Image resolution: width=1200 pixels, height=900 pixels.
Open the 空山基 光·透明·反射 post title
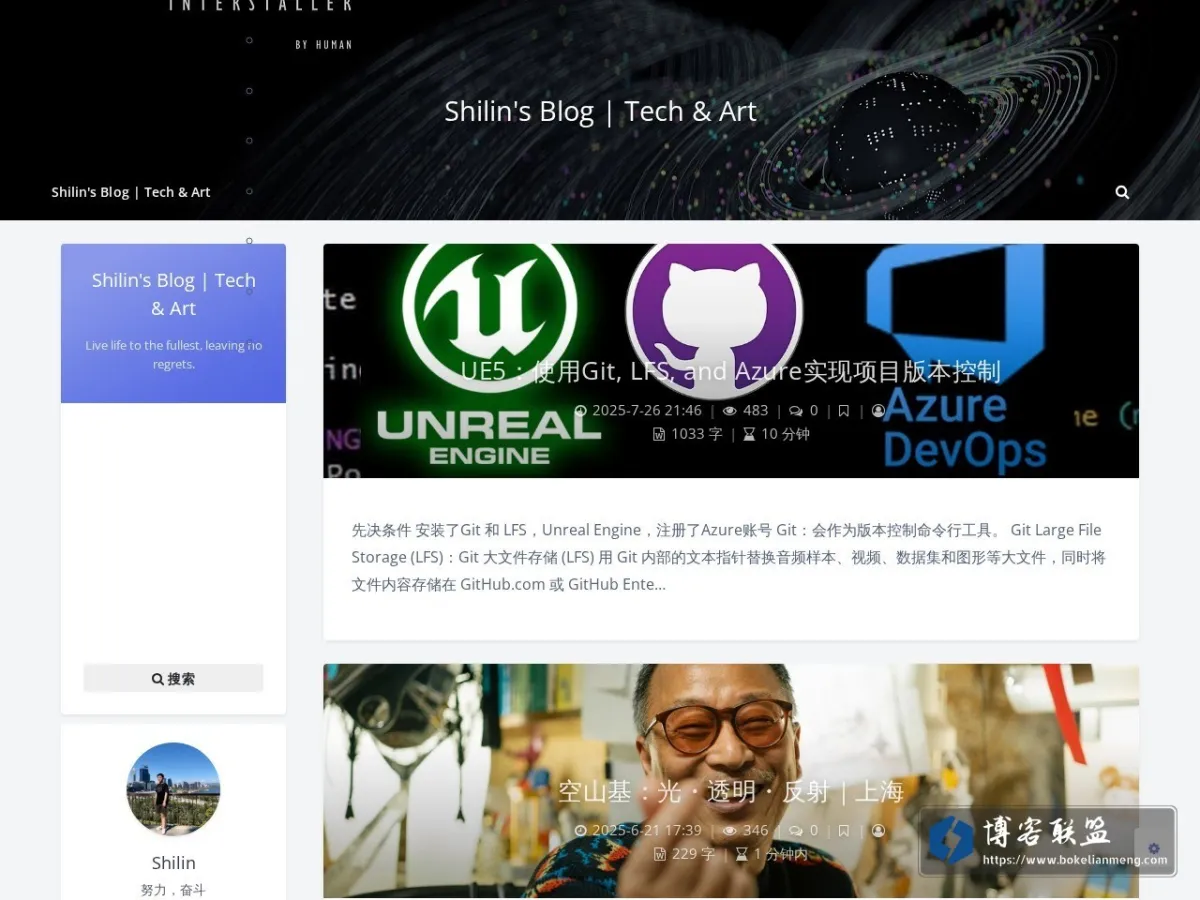tap(731, 791)
